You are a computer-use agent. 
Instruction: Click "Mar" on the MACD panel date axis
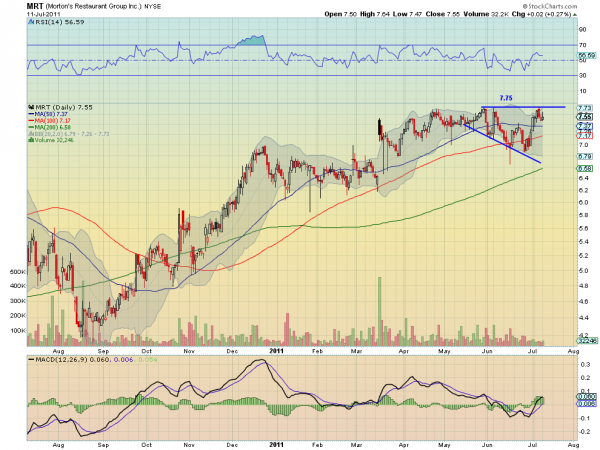[357, 445]
